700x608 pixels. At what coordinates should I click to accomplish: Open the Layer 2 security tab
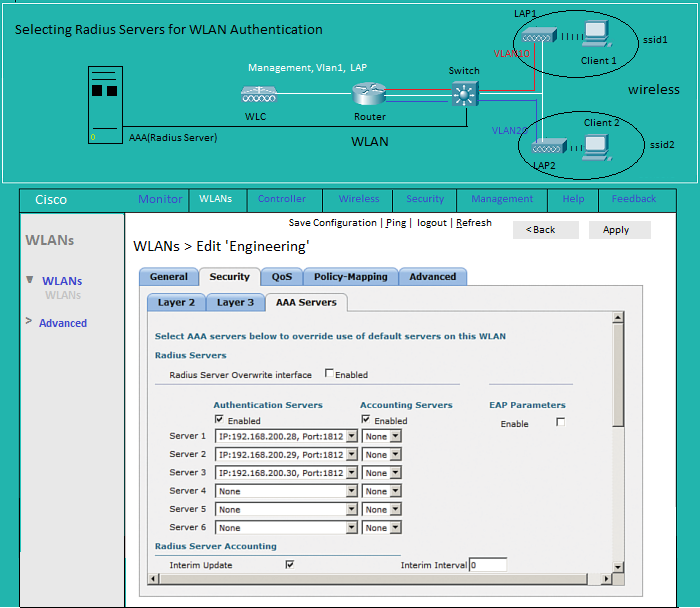(177, 302)
